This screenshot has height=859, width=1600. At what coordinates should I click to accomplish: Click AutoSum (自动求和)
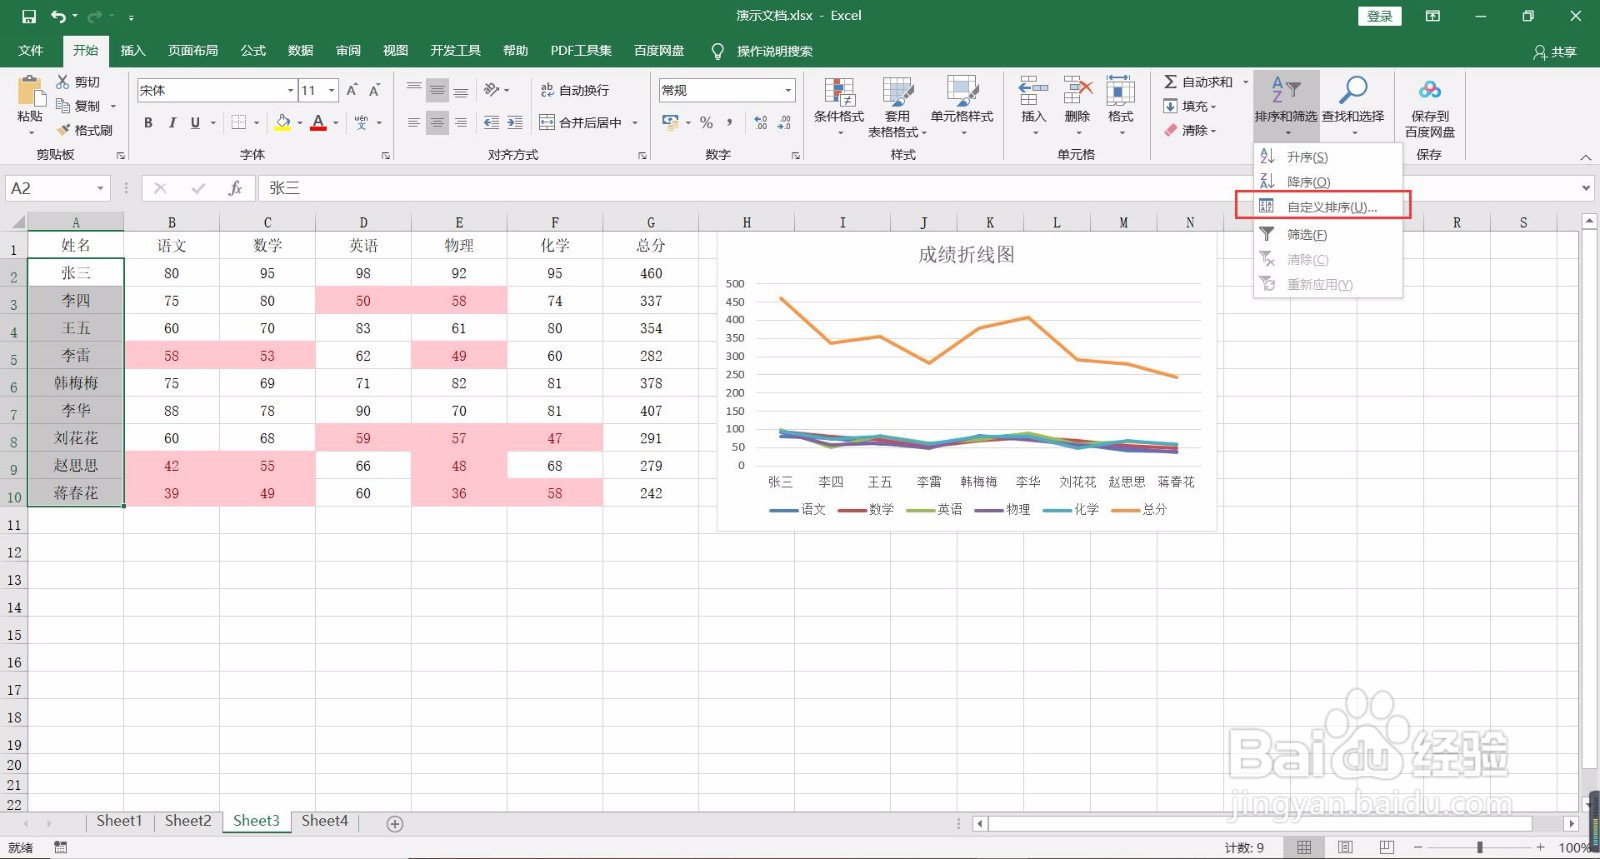coord(1198,82)
